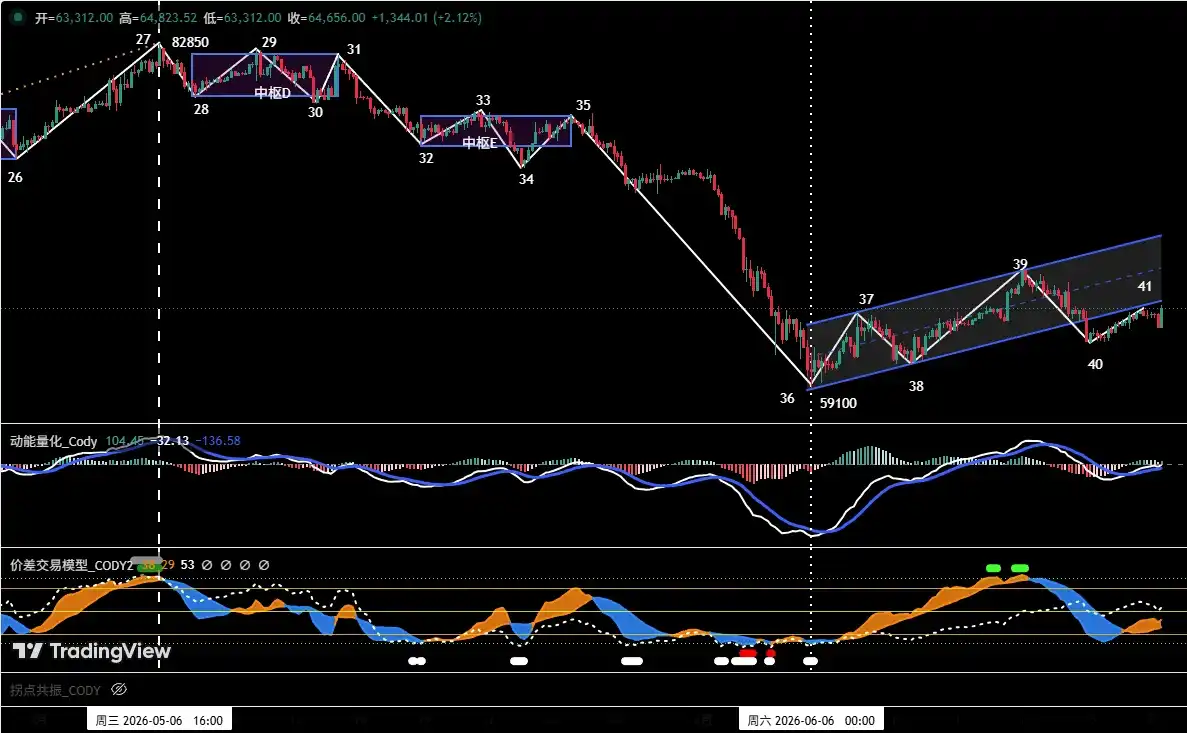Click the red signal marker in 价差交易模型 pane

[x=748, y=652]
